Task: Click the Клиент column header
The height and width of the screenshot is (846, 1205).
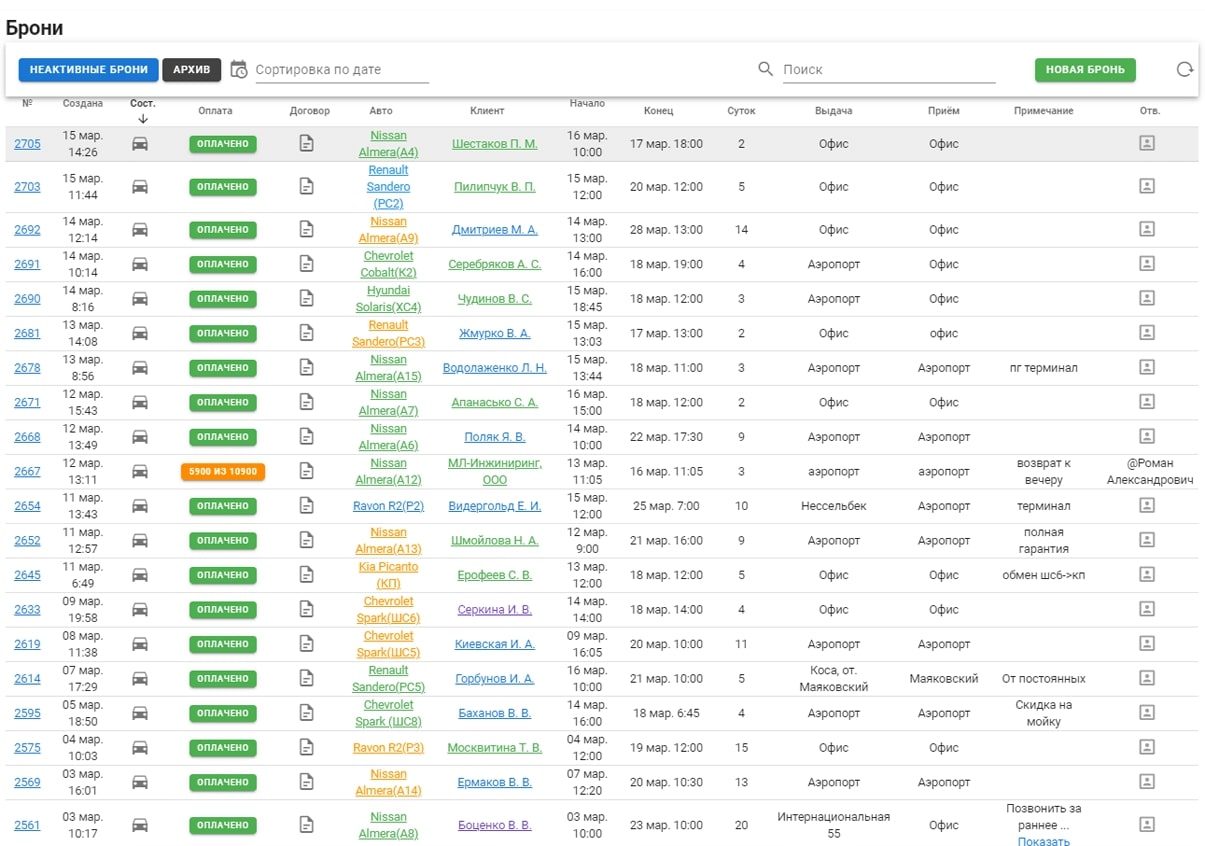Action: click(487, 111)
